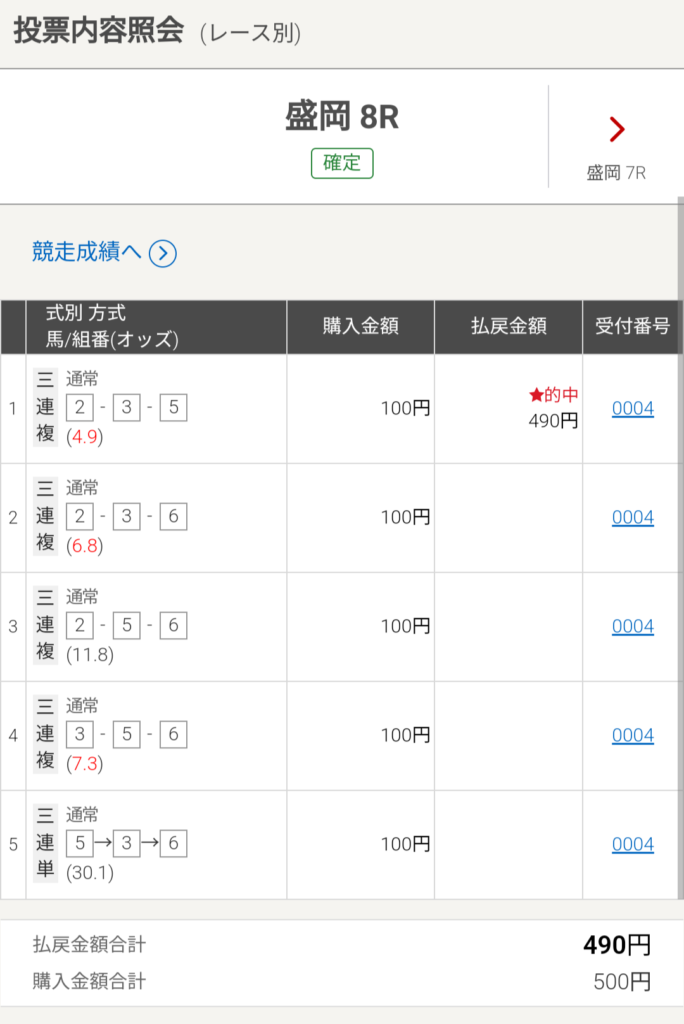Click odds value 4.9 in first row
The image size is (684, 1024).
tap(85, 437)
